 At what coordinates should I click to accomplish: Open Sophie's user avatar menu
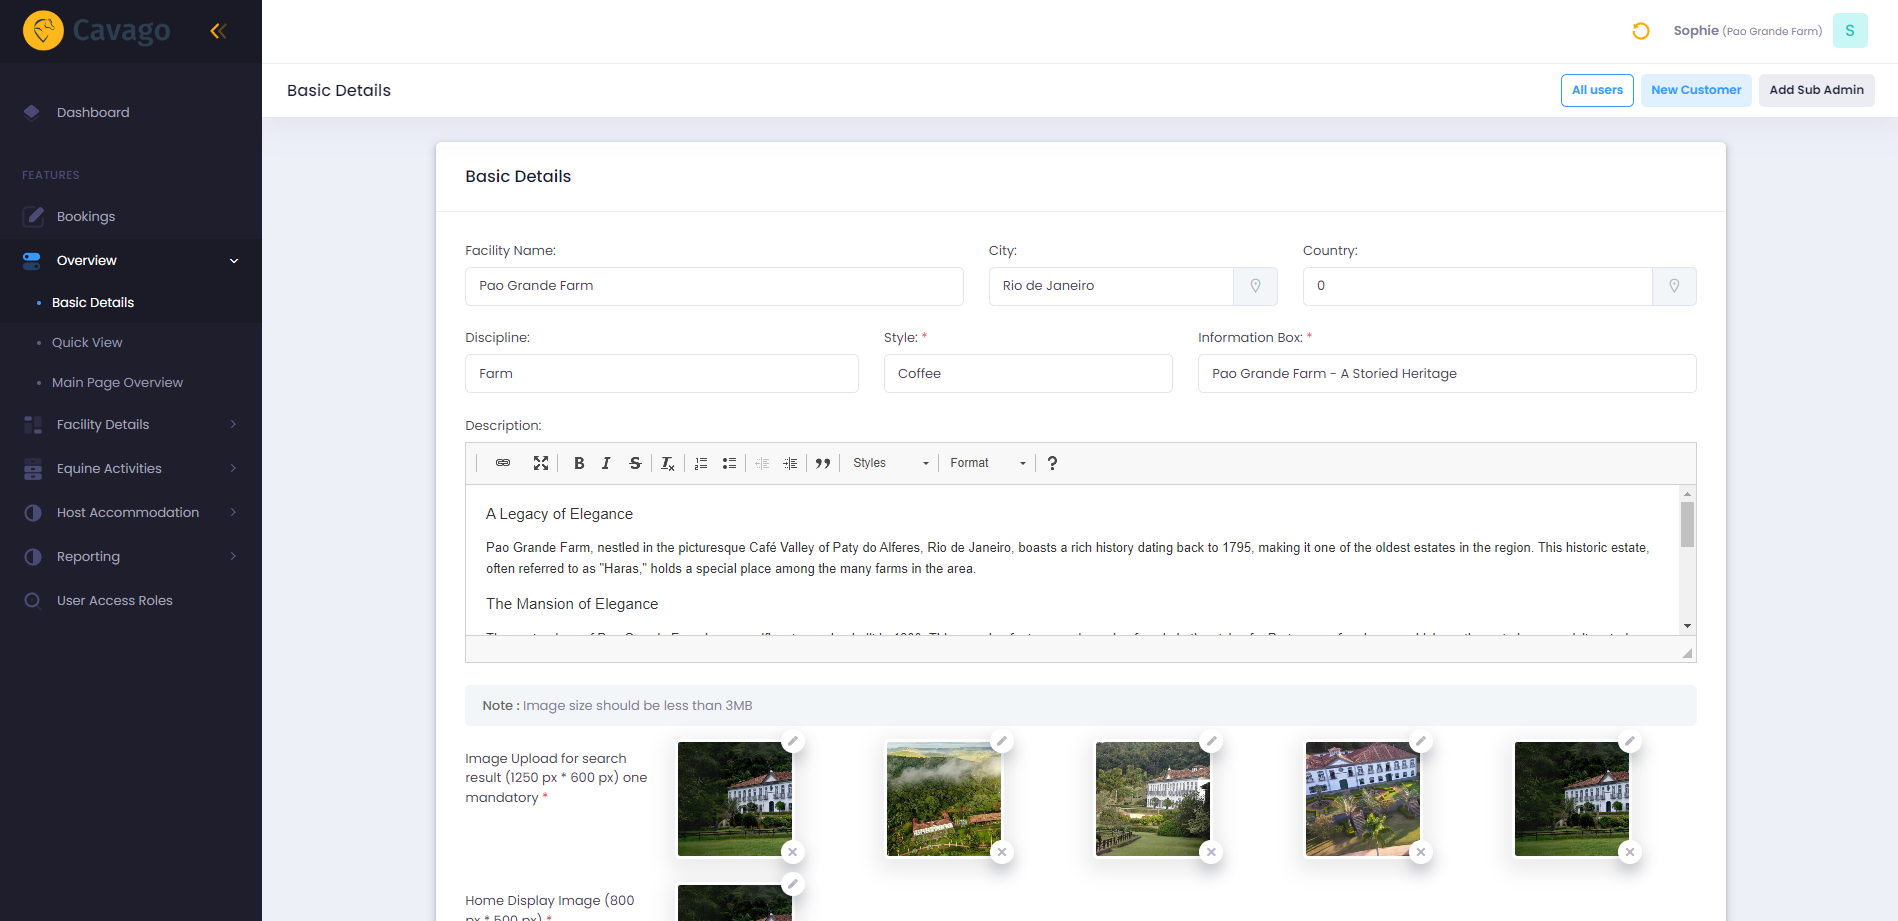tap(1850, 31)
